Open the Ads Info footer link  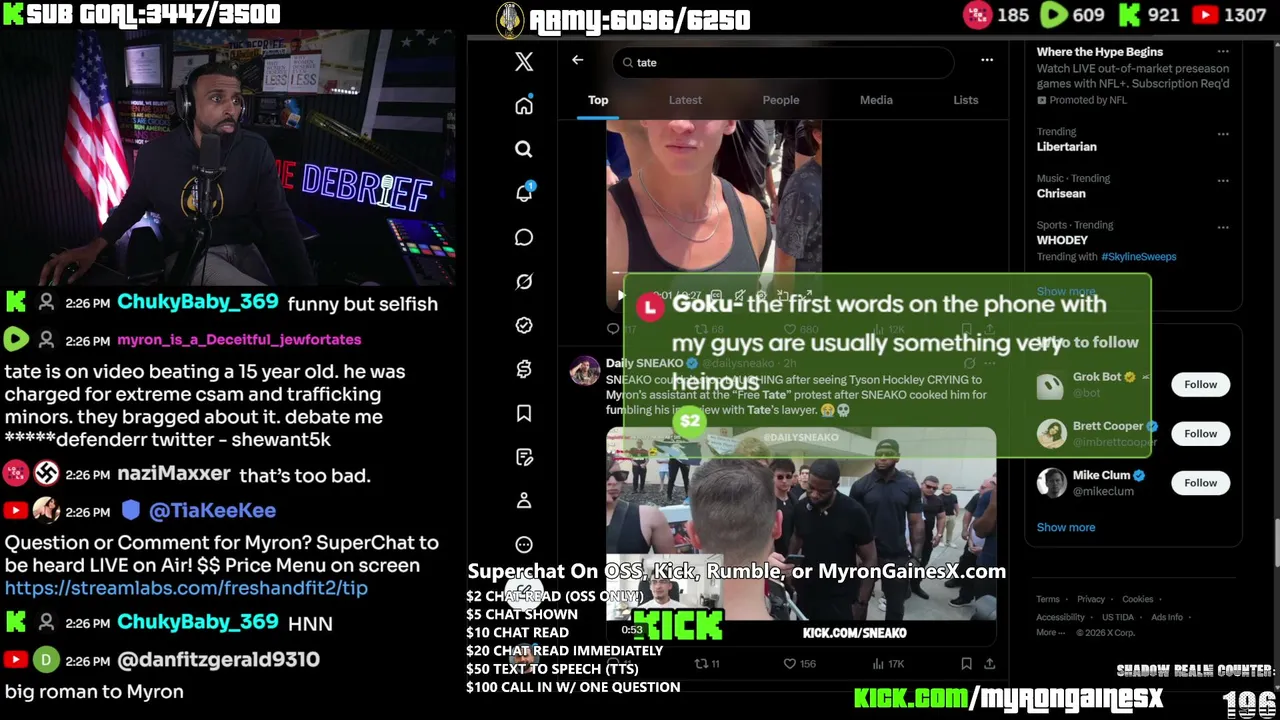(x=1167, y=617)
